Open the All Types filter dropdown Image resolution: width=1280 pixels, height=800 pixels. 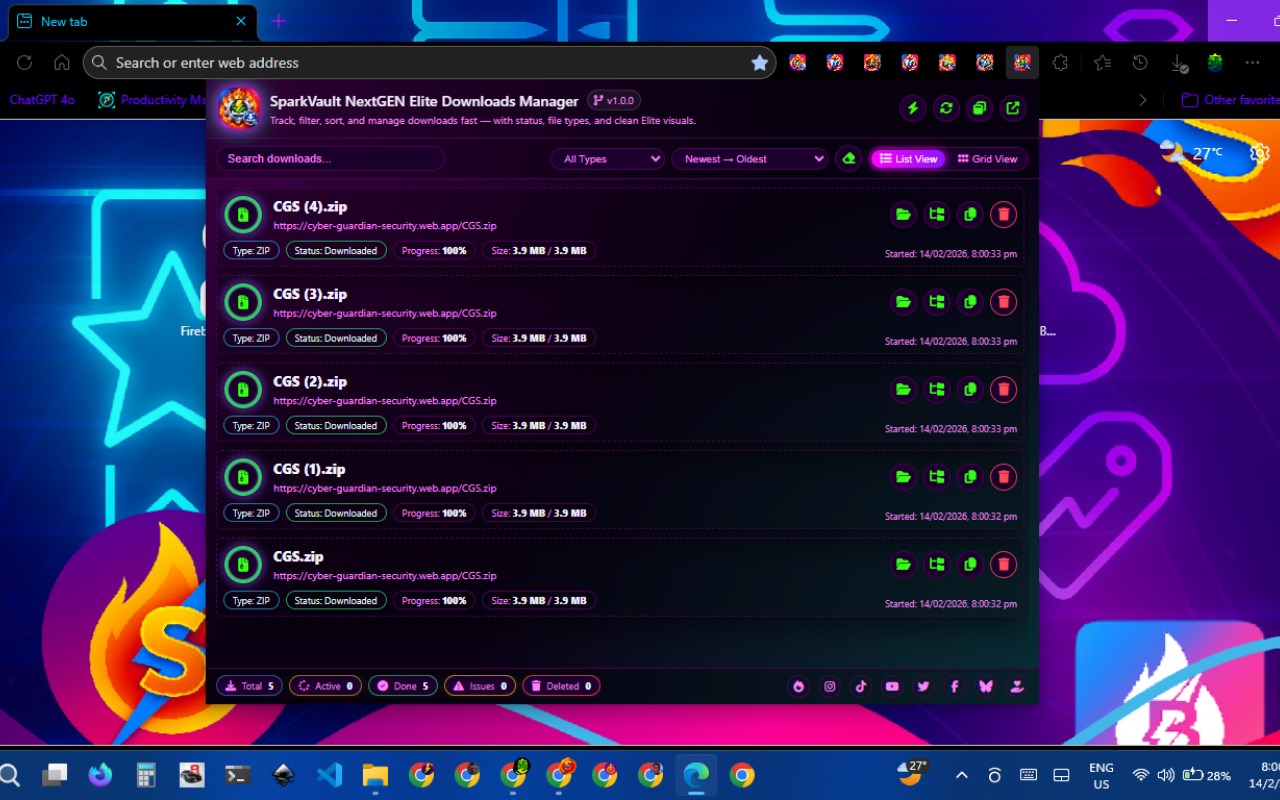click(x=608, y=159)
